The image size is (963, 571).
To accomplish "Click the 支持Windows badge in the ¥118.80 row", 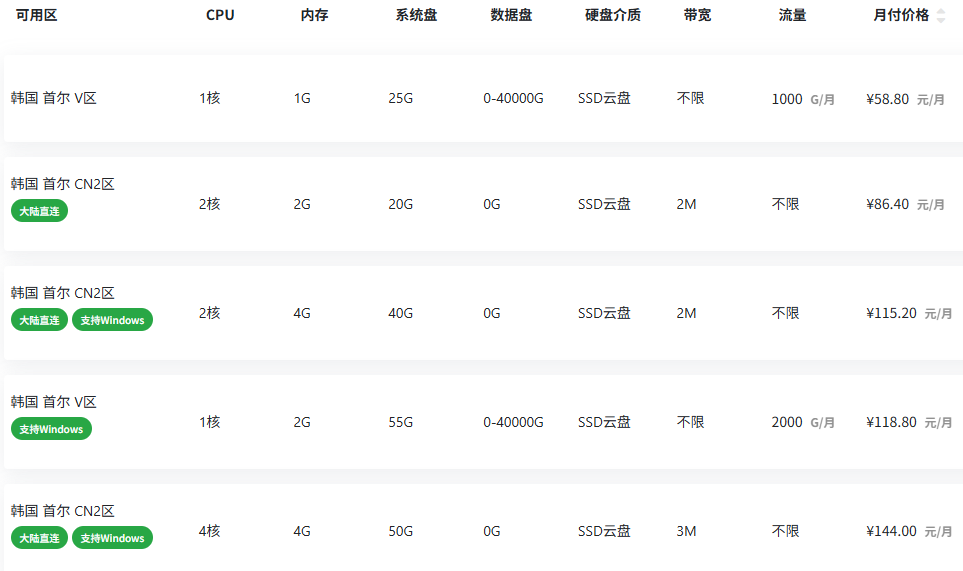I will pos(51,429).
